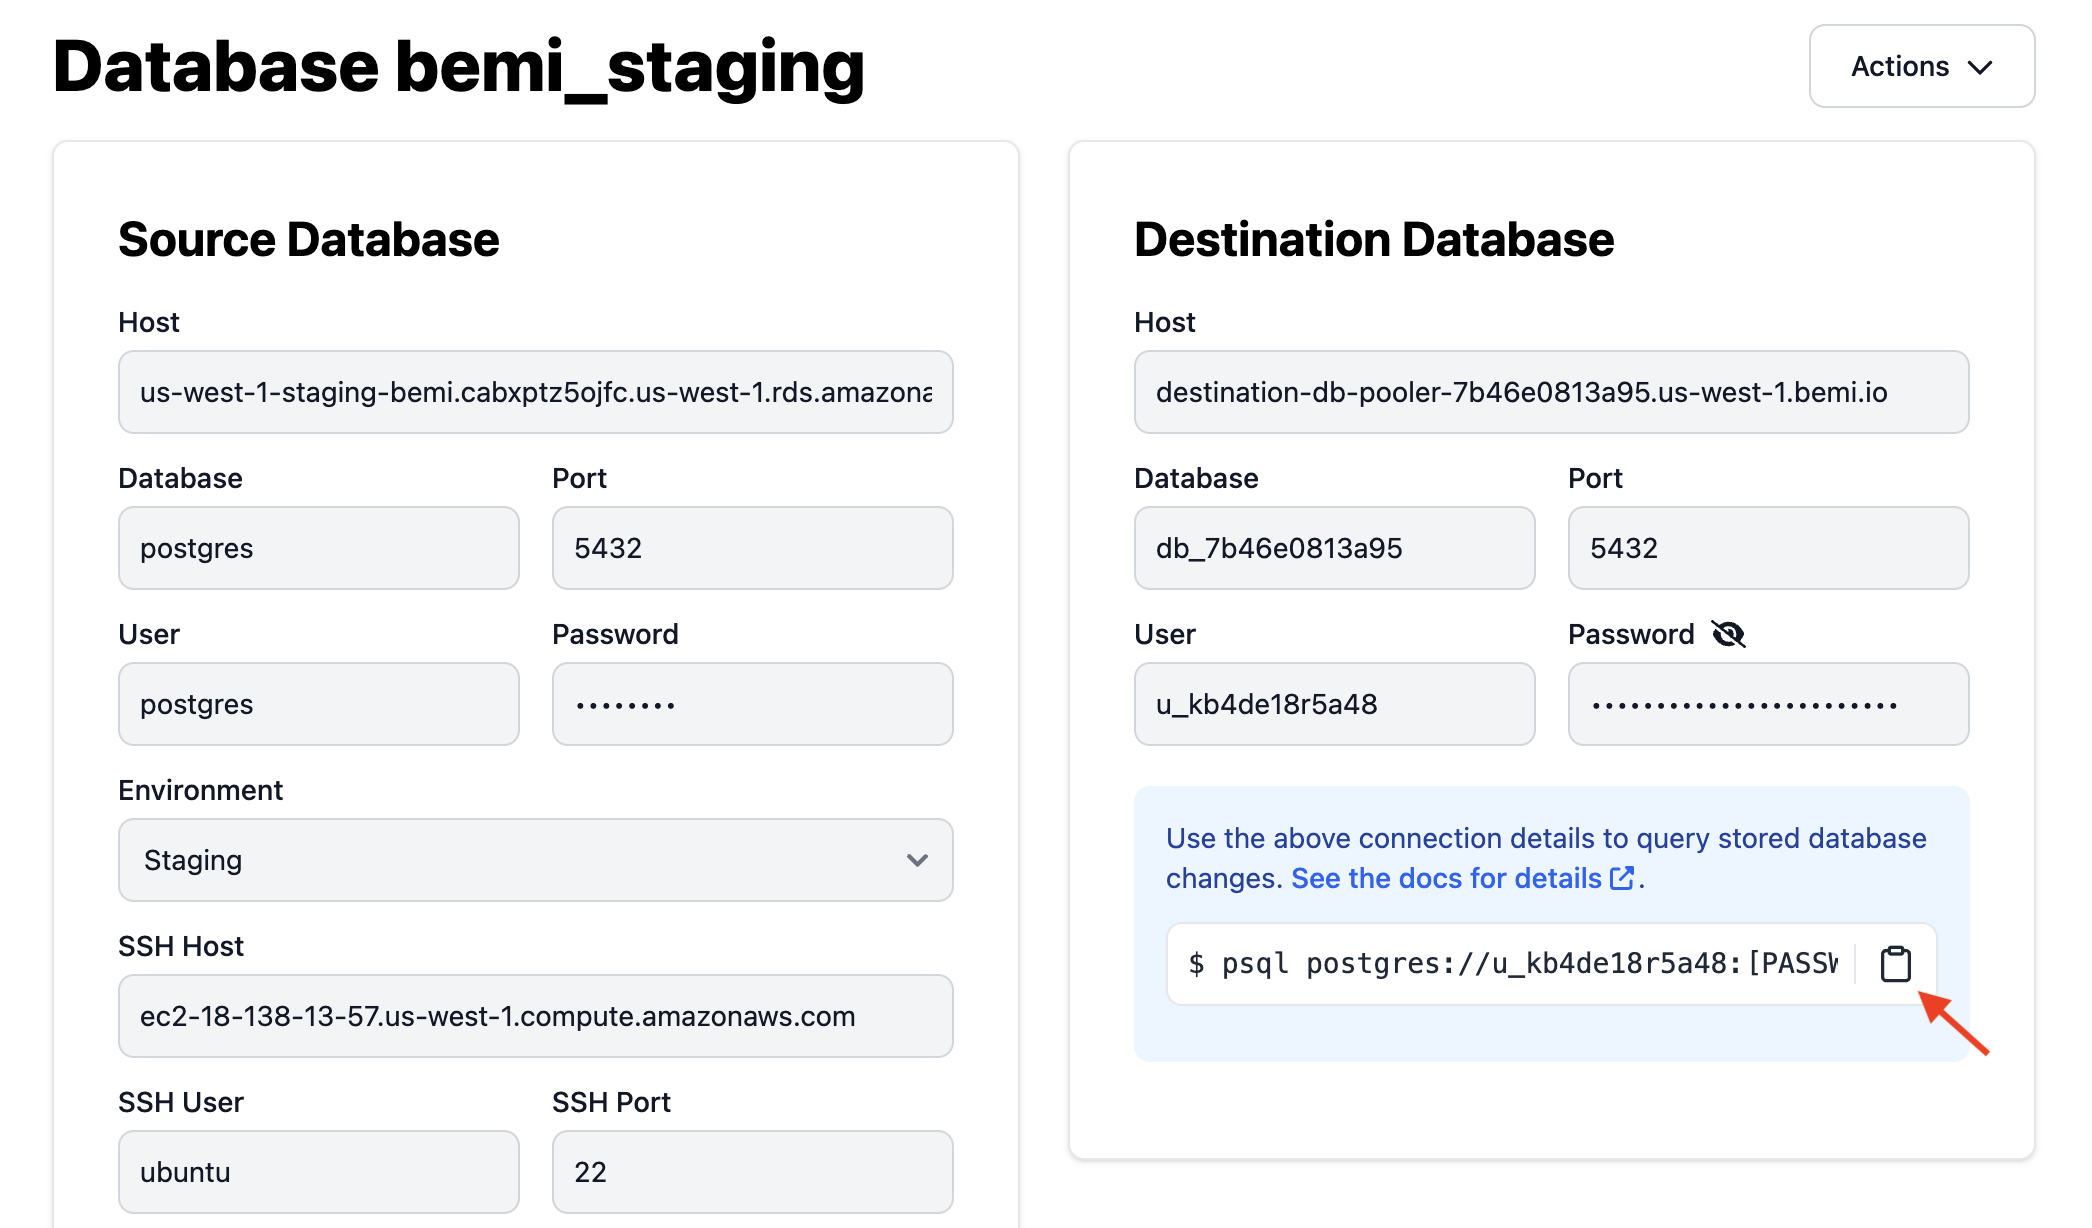The image size is (2092, 1228).
Task: Click destination User u_kb4de18r5a48 field
Action: click(x=1334, y=704)
